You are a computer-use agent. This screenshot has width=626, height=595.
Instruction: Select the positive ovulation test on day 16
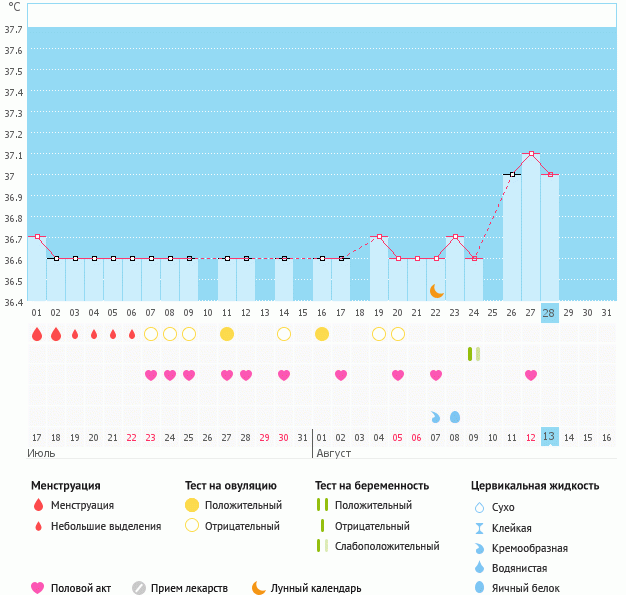pyautogui.click(x=322, y=334)
